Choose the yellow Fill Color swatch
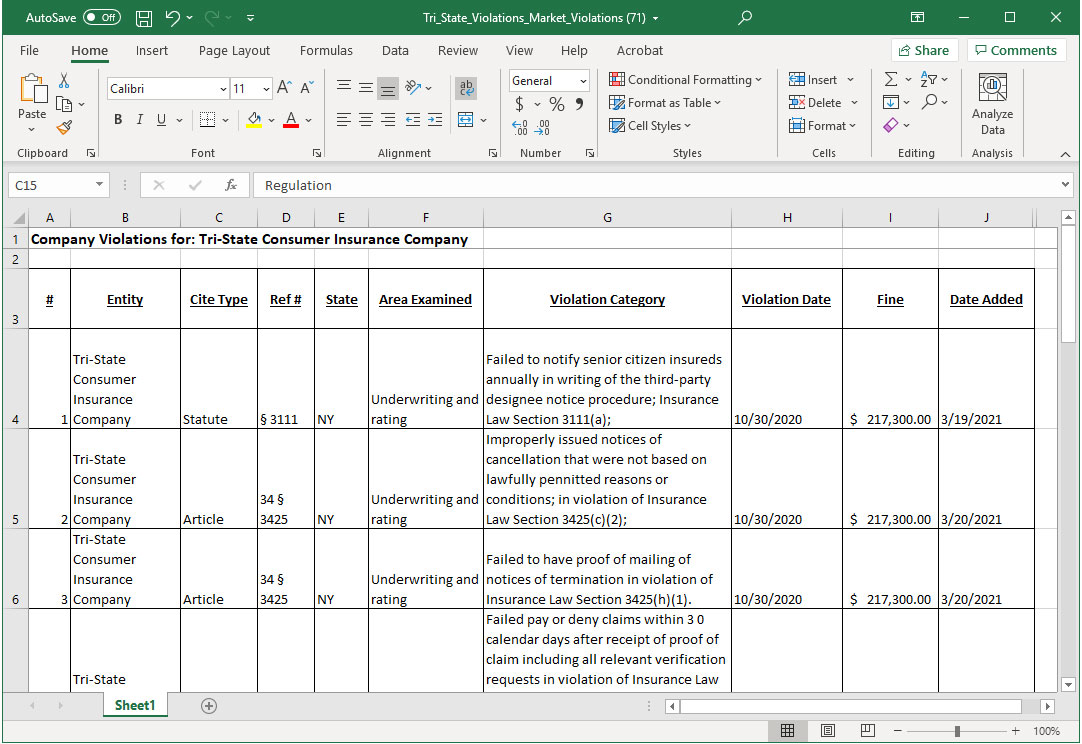 254,120
